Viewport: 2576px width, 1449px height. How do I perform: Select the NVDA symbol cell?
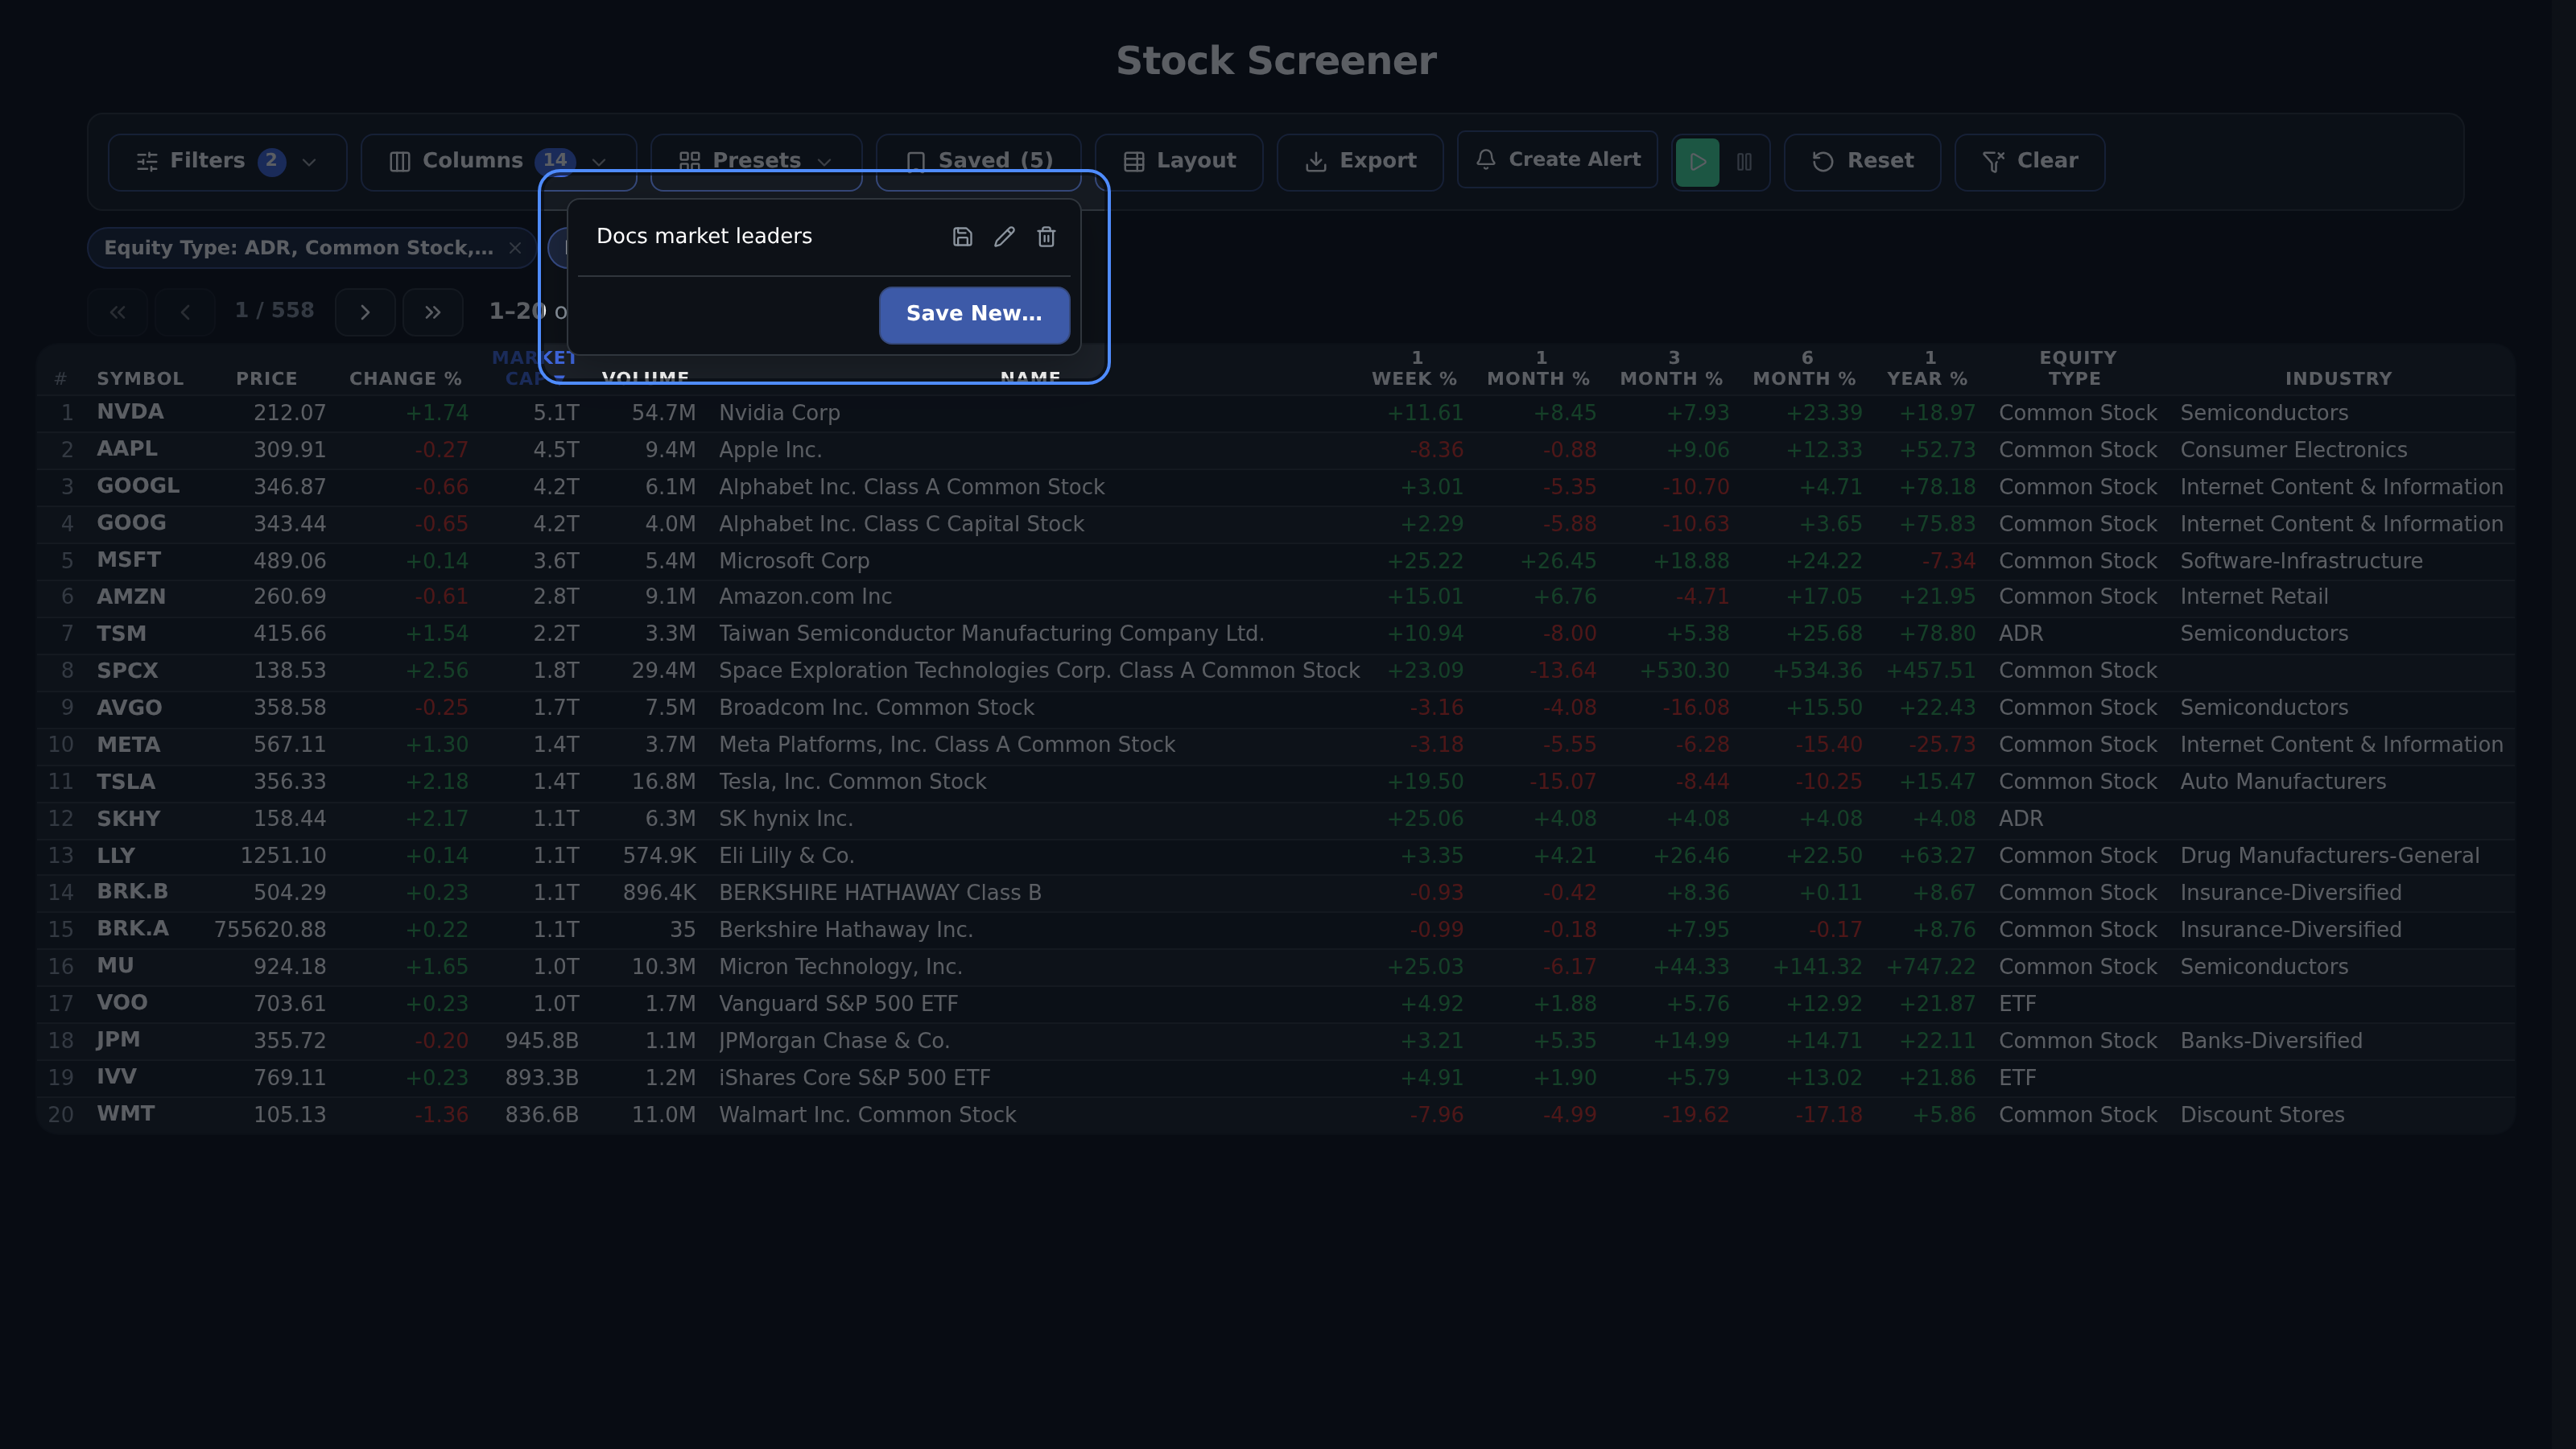[x=130, y=412]
